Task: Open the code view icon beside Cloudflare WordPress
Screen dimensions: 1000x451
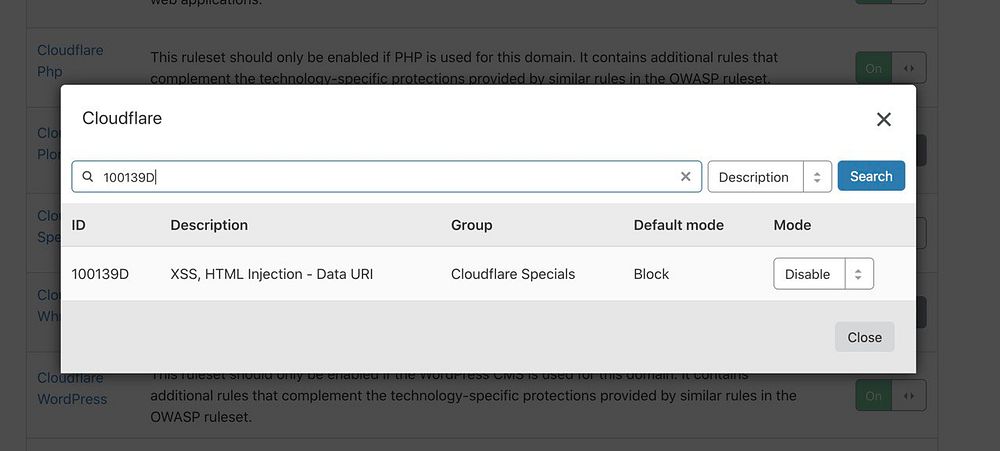Action: pos(908,396)
